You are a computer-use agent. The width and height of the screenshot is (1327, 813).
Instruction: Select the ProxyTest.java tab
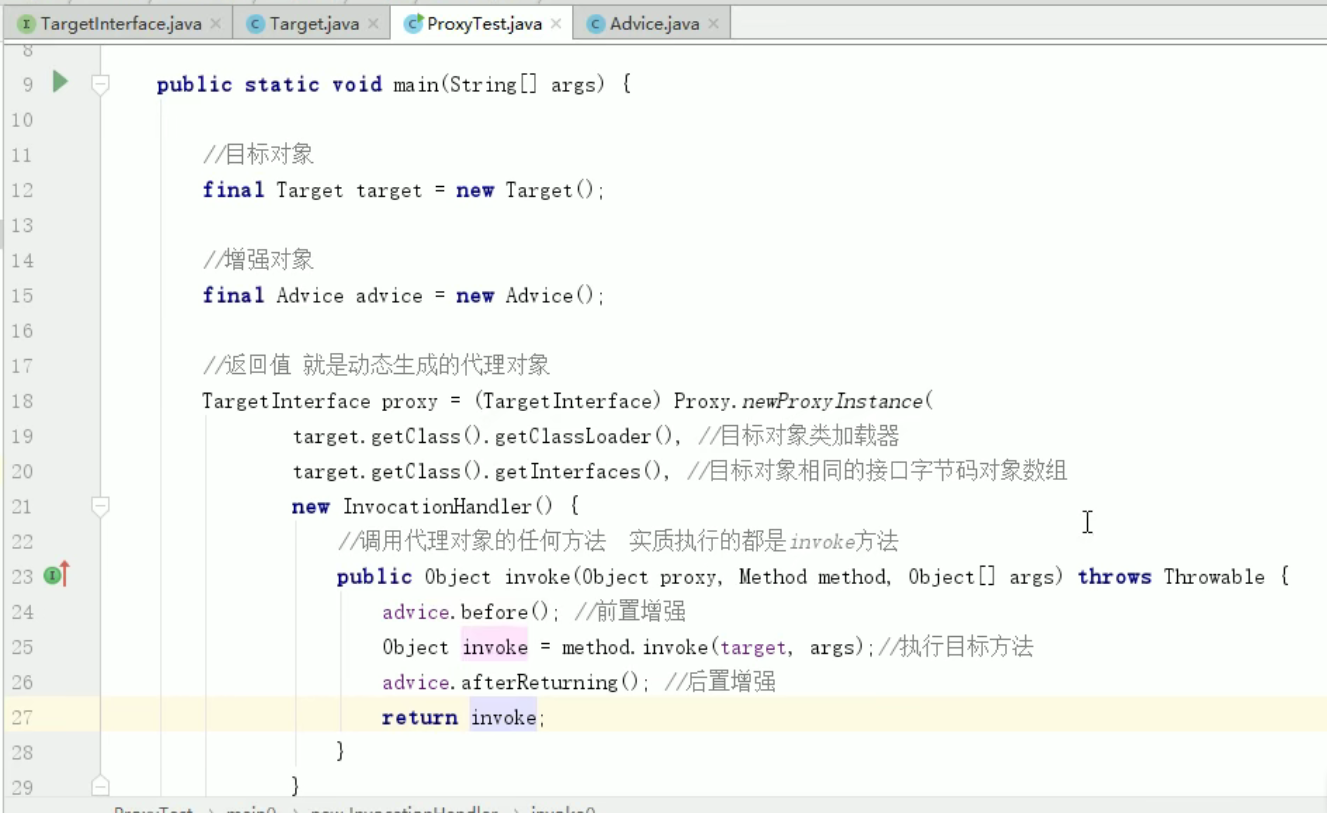[484, 24]
